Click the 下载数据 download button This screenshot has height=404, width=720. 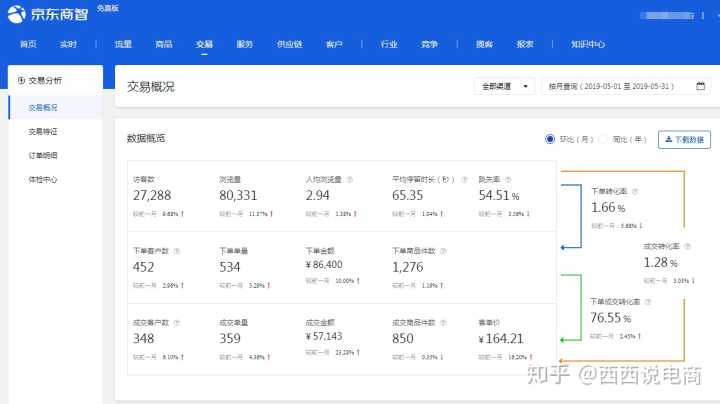pos(684,139)
